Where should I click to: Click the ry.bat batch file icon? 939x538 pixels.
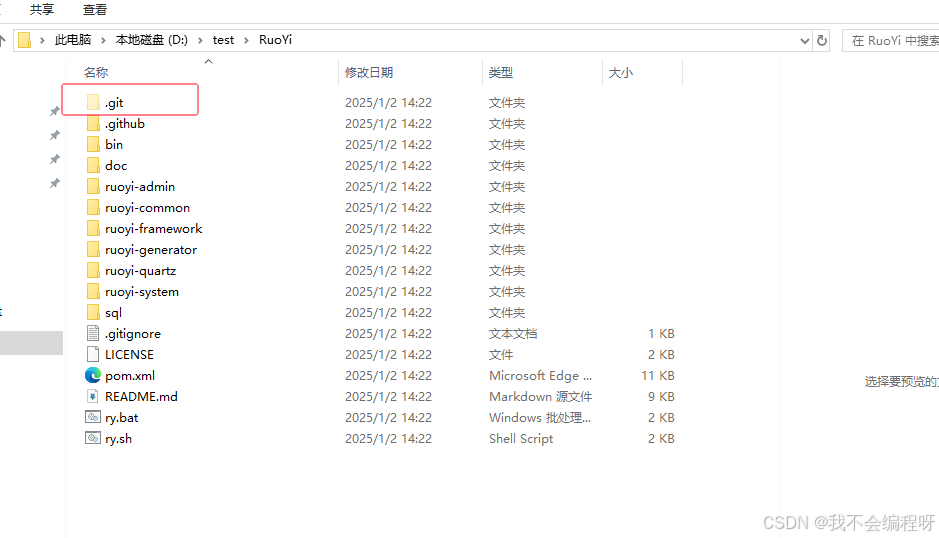pyautogui.click(x=93, y=417)
